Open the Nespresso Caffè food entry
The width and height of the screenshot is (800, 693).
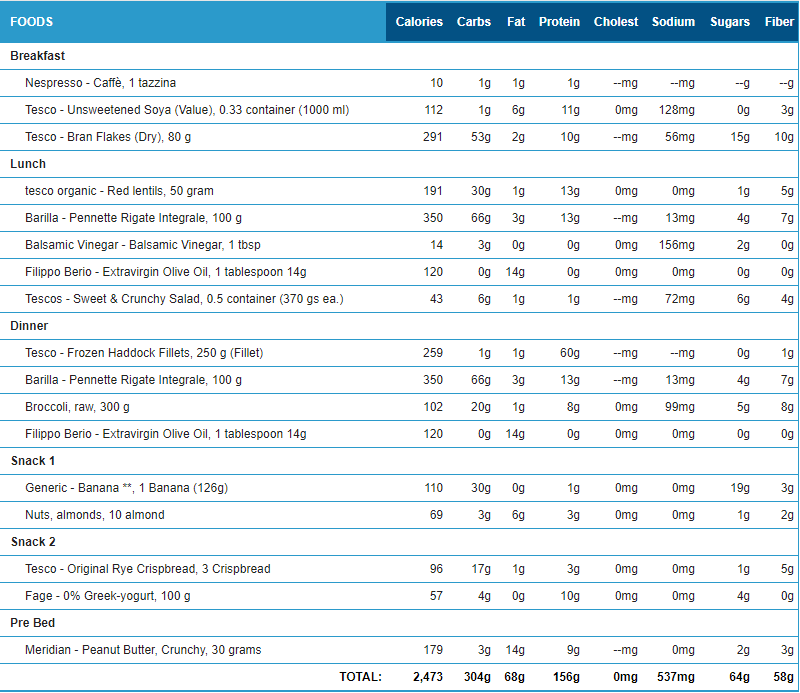tap(100, 83)
